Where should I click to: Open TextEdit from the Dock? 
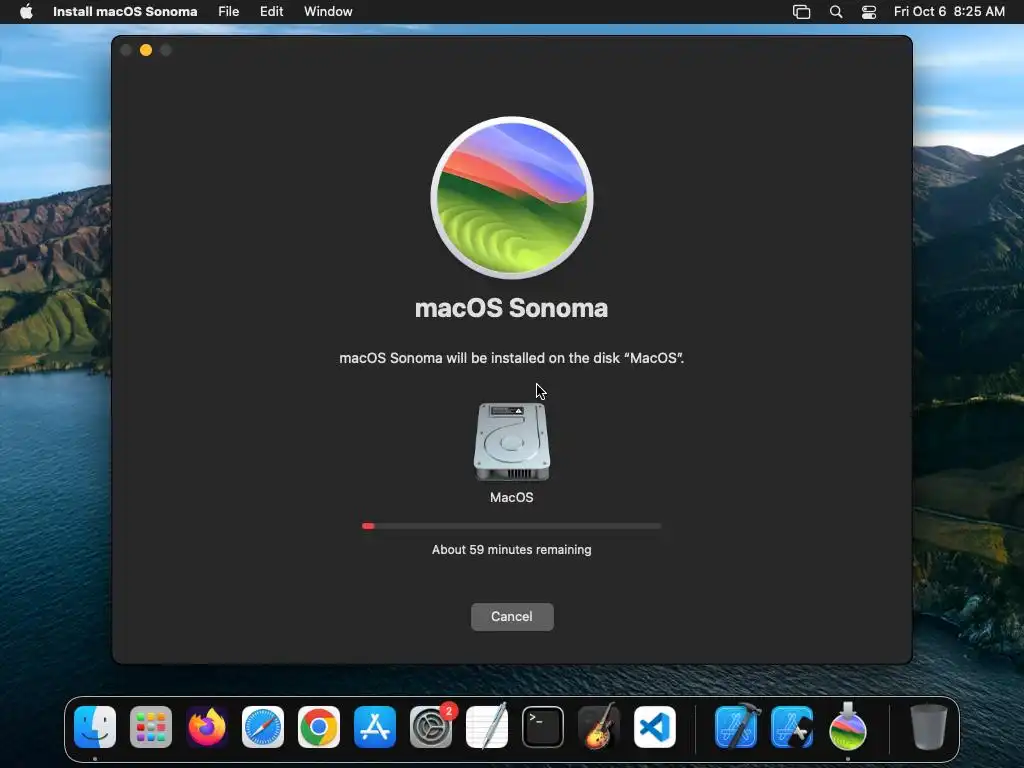coord(487,727)
